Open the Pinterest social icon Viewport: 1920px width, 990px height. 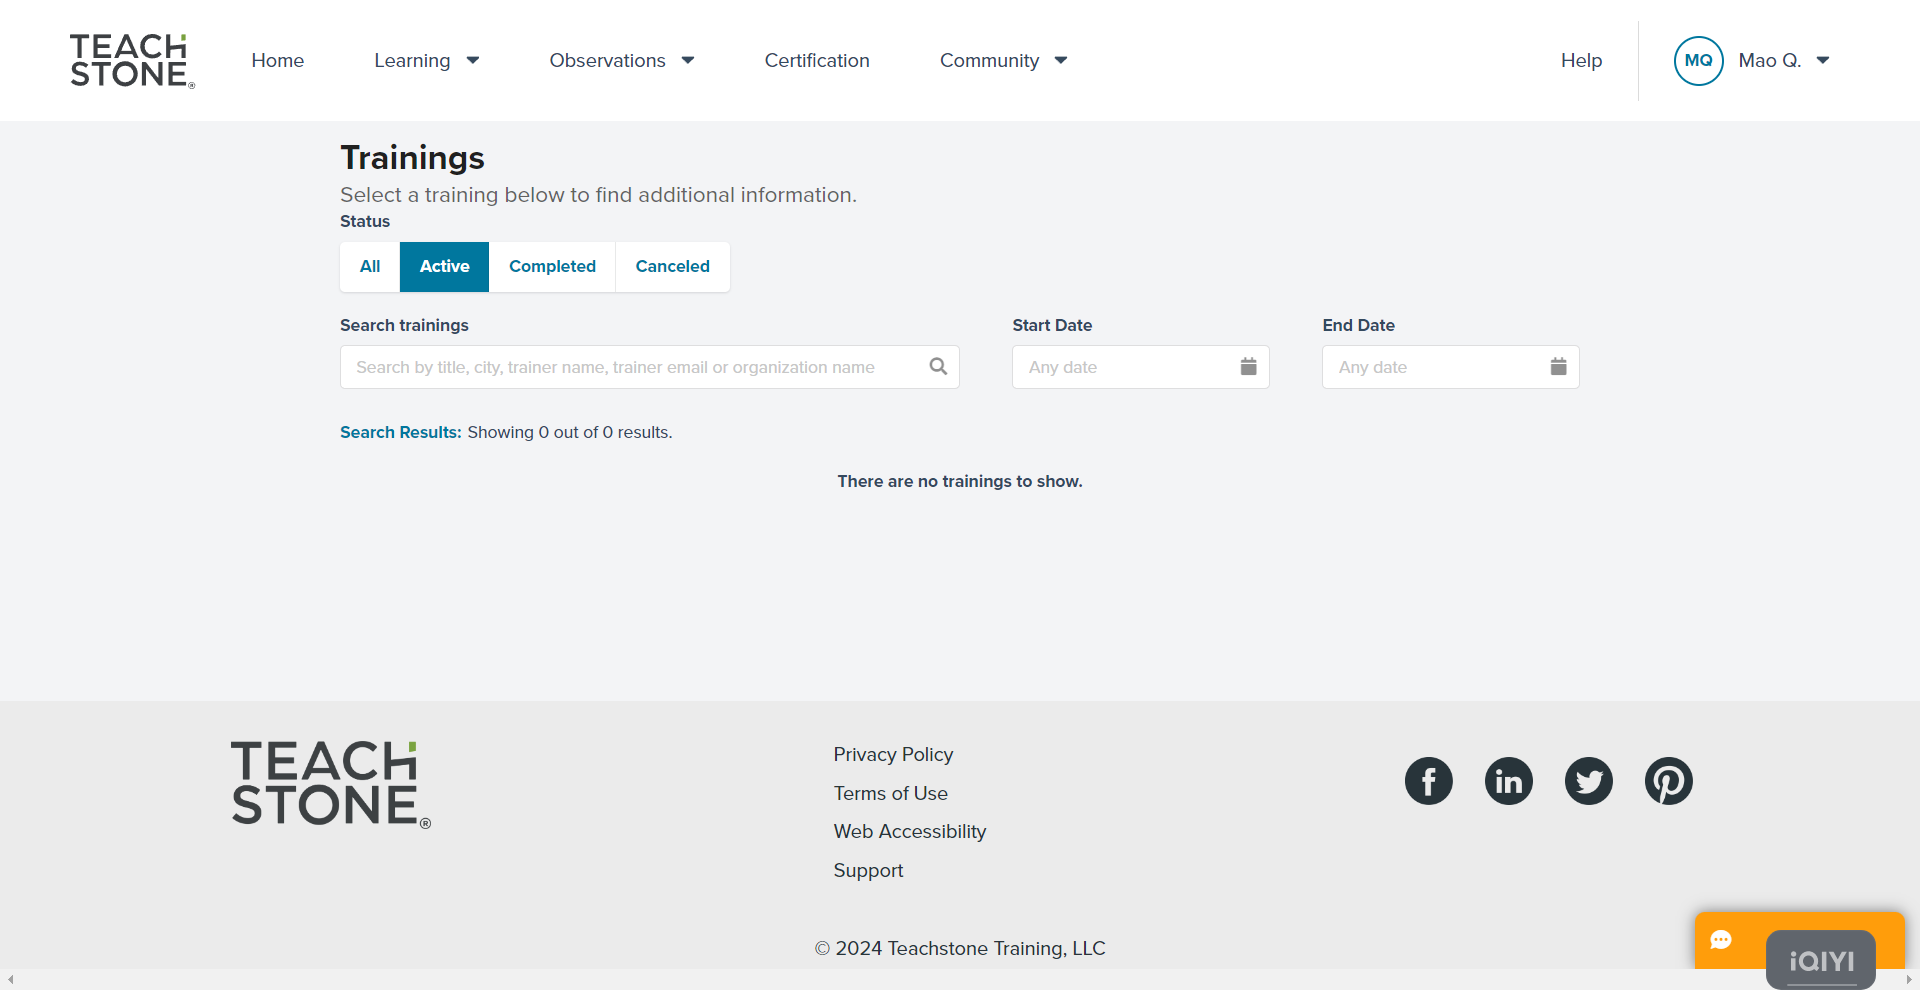click(x=1668, y=781)
